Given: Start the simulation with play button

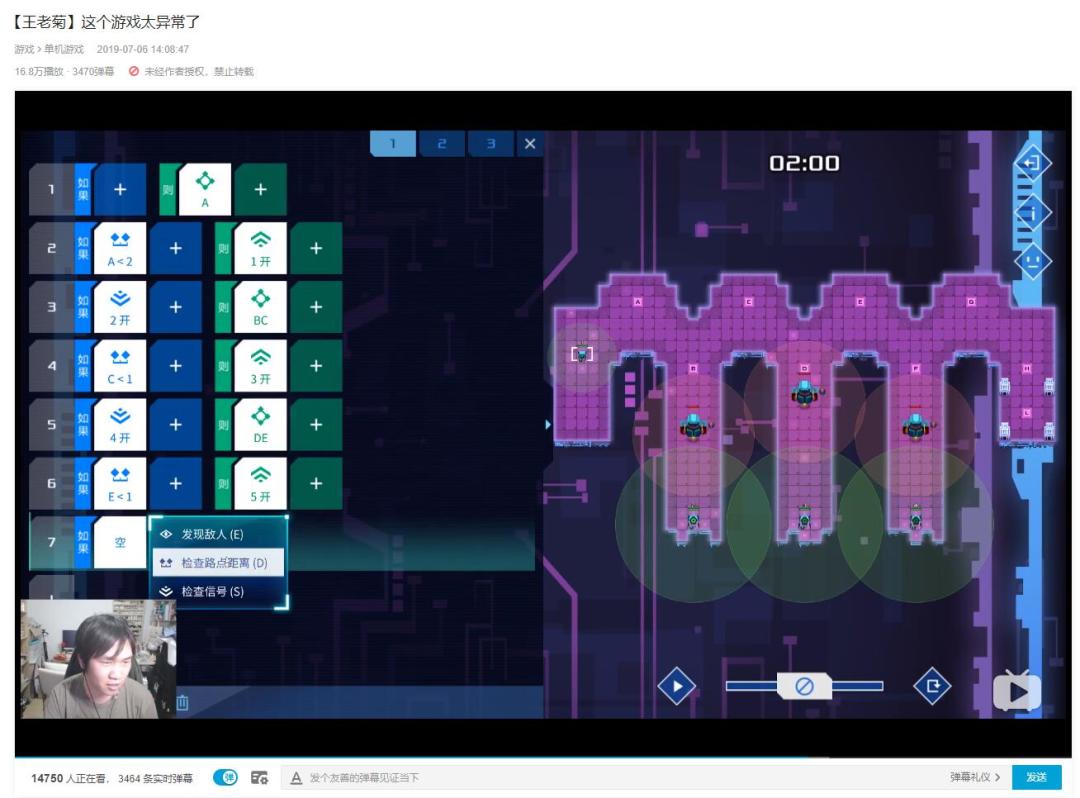Looking at the screenshot, I should click(x=676, y=686).
